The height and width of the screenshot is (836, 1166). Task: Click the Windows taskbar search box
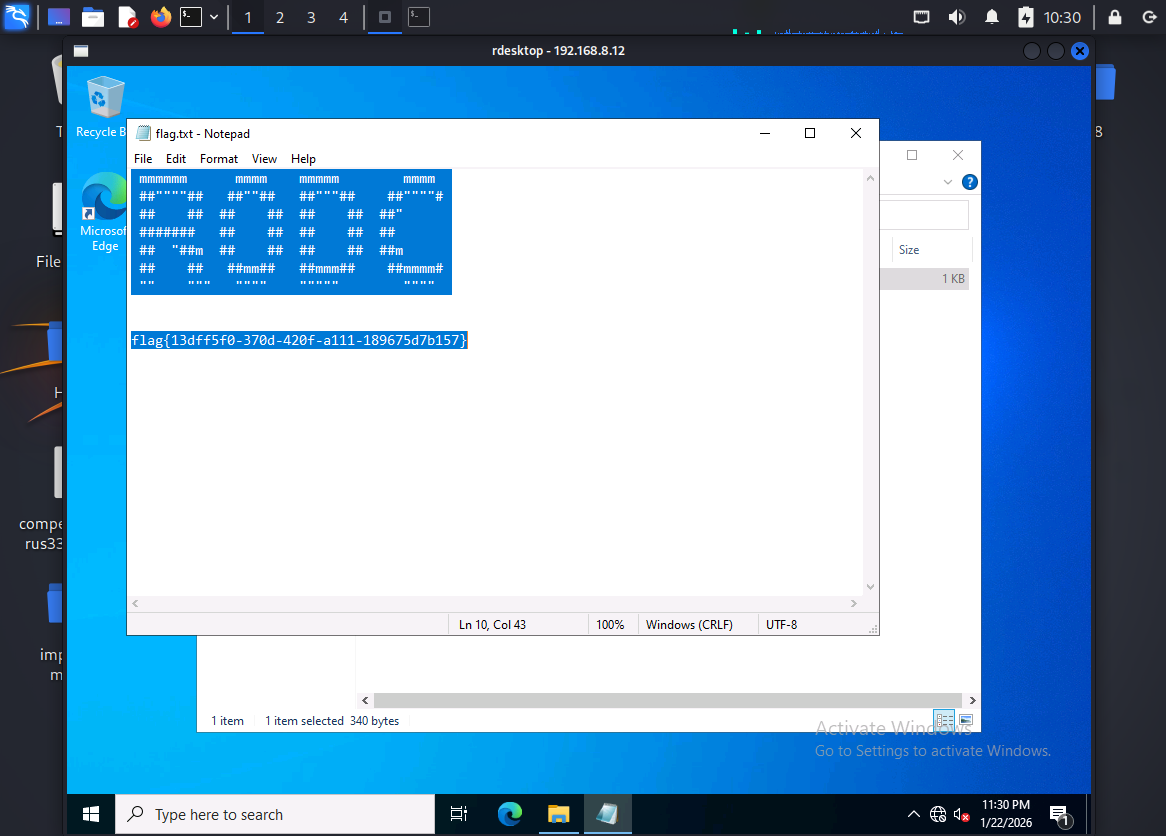point(275,814)
